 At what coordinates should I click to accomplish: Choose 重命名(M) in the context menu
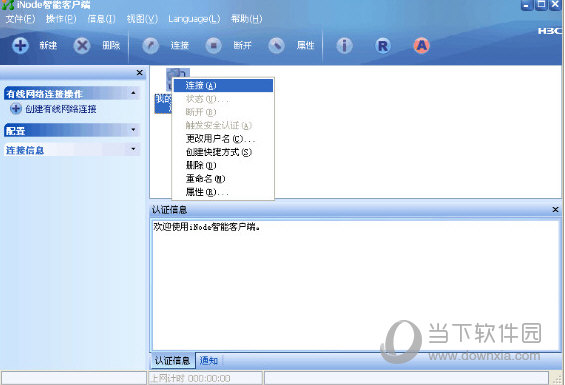pyautogui.click(x=223, y=179)
